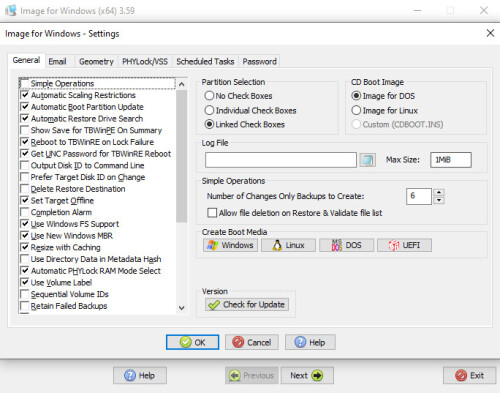Toggle Allow file deletion on Restore
Viewport: 500px width, 393px height.
(212, 213)
